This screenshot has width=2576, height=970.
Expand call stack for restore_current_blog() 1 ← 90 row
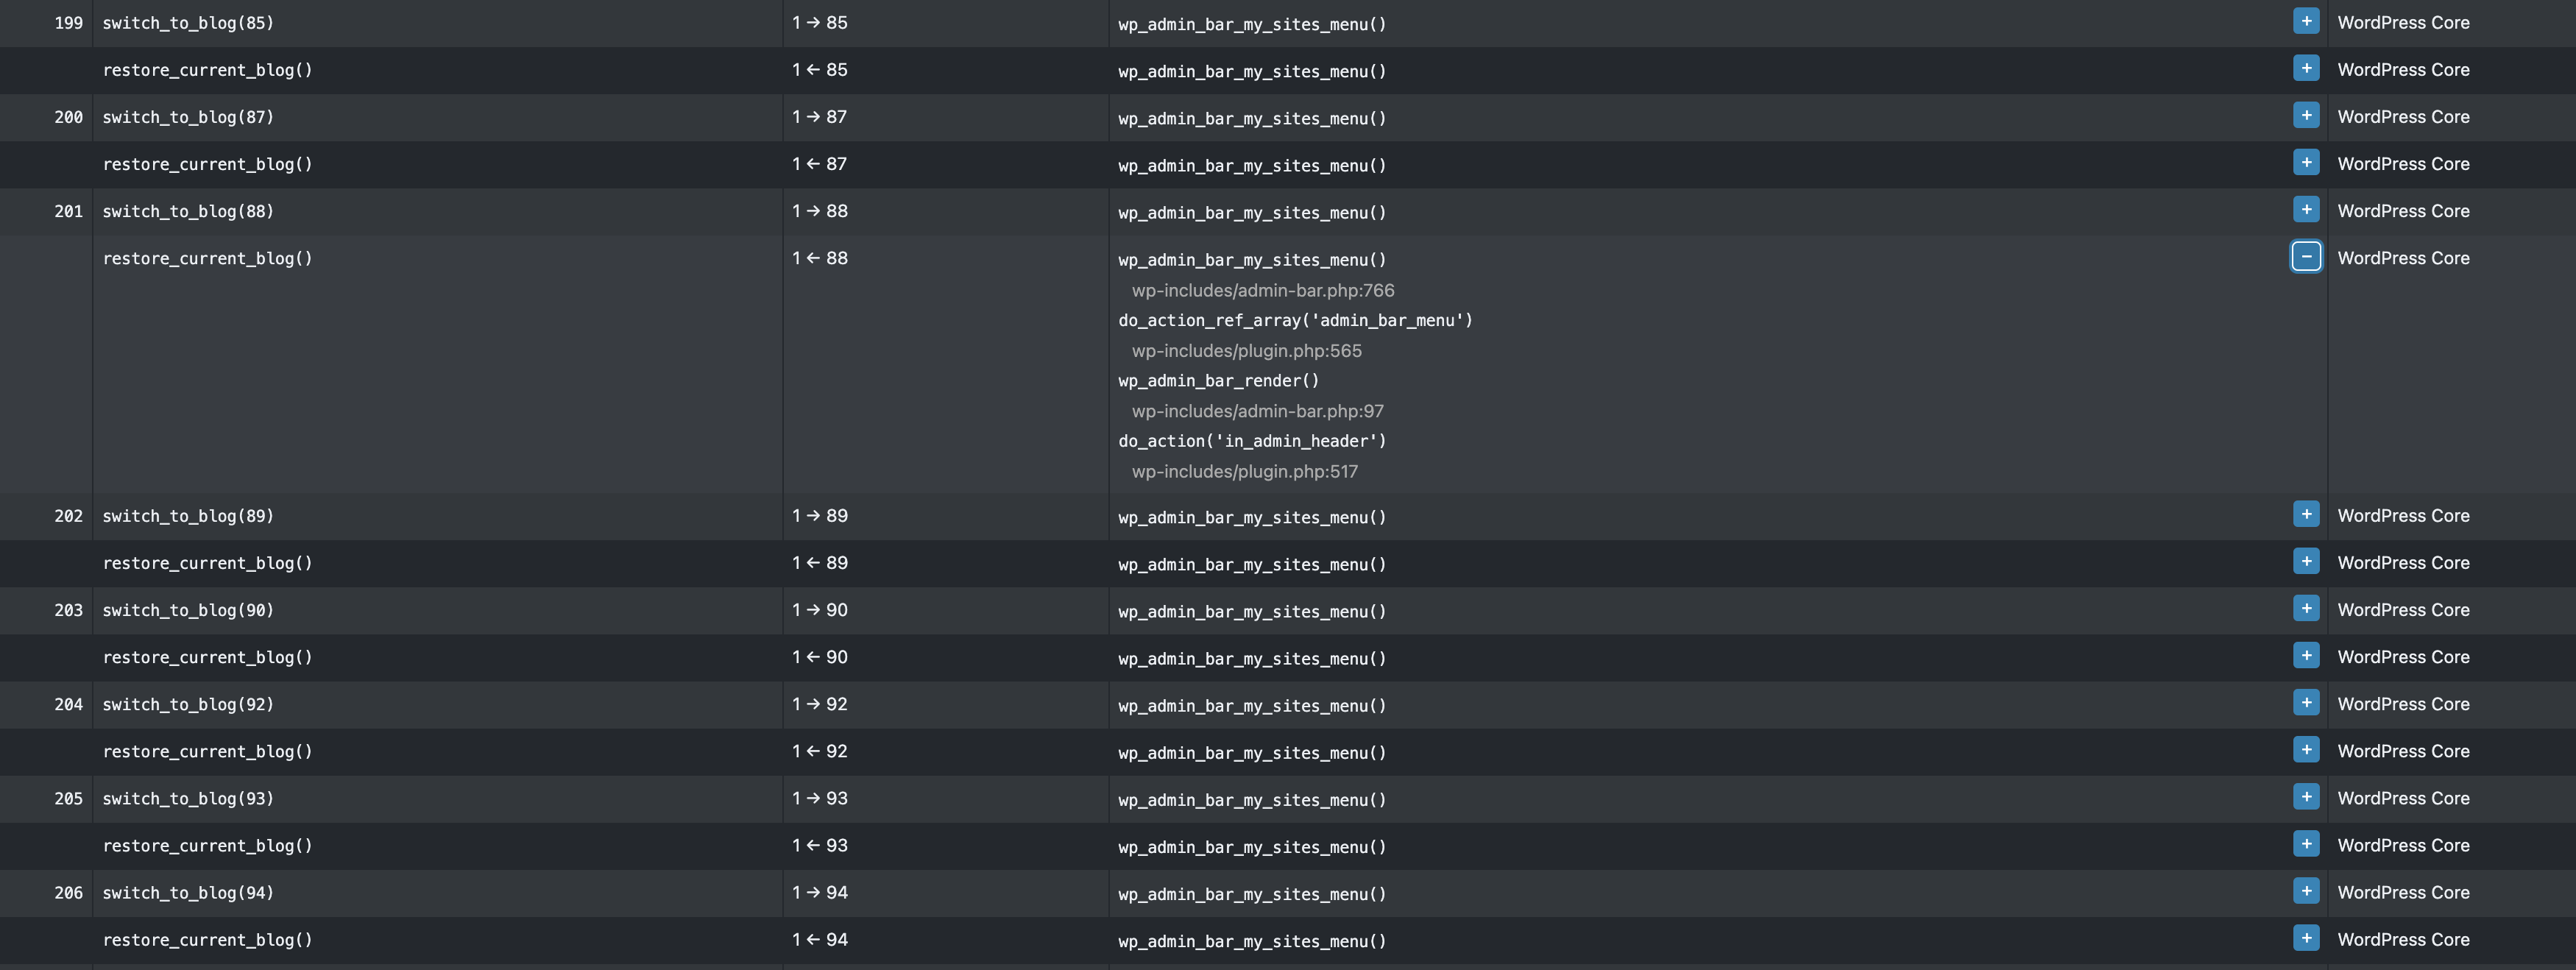coord(2306,655)
